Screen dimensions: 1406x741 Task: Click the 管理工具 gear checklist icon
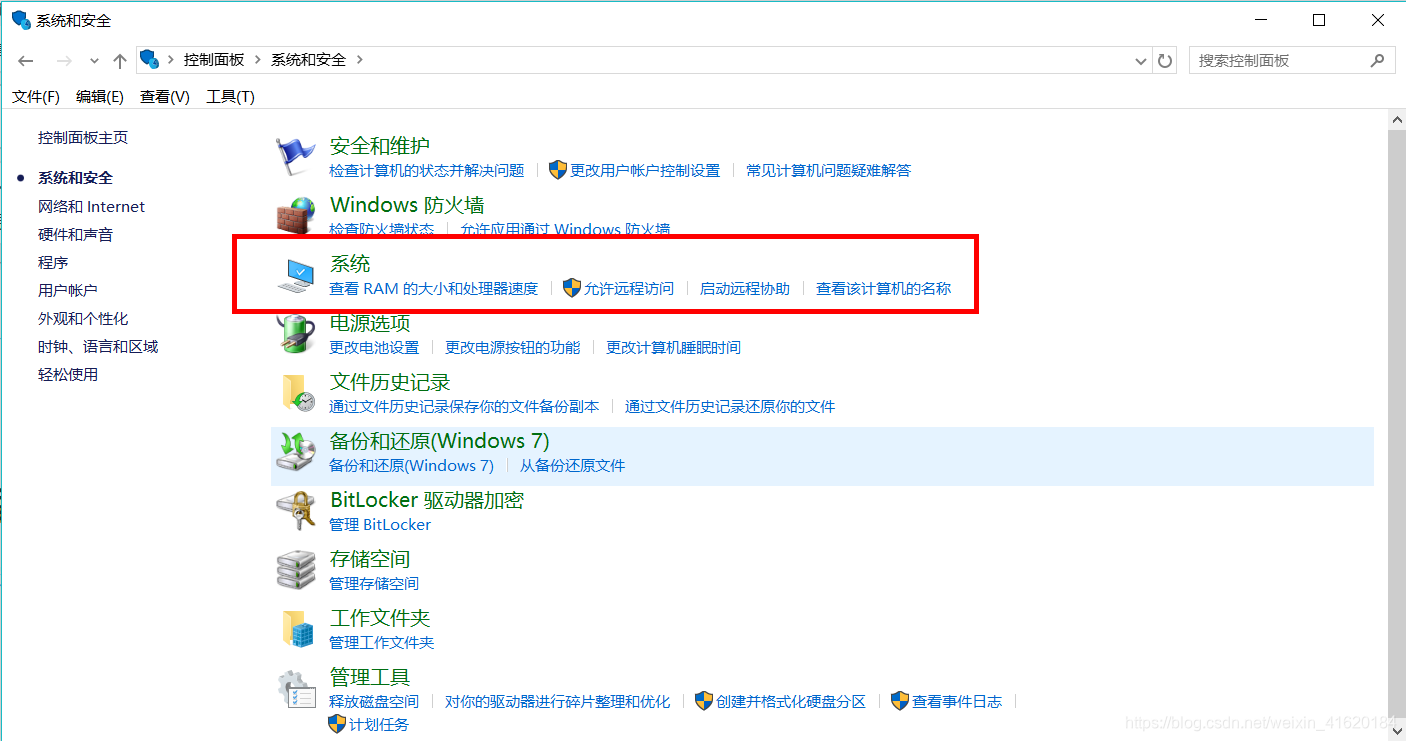point(295,688)
